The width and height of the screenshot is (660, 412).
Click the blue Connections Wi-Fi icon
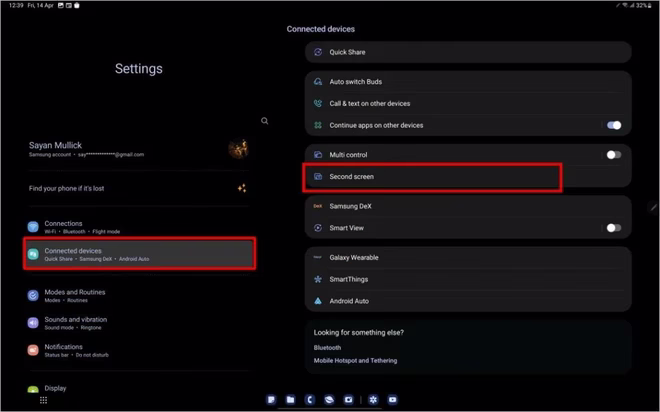click(33, 227)
